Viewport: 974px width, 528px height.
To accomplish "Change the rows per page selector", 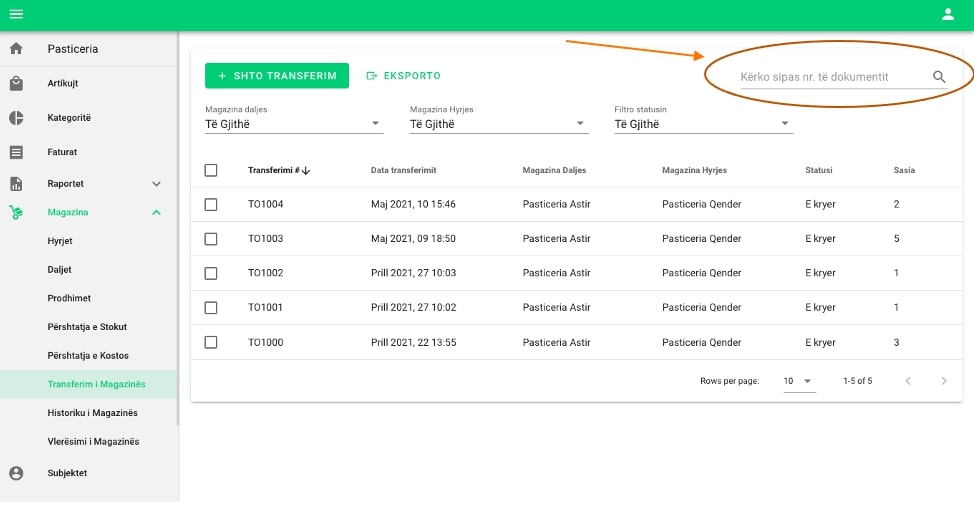I will 798,381.
